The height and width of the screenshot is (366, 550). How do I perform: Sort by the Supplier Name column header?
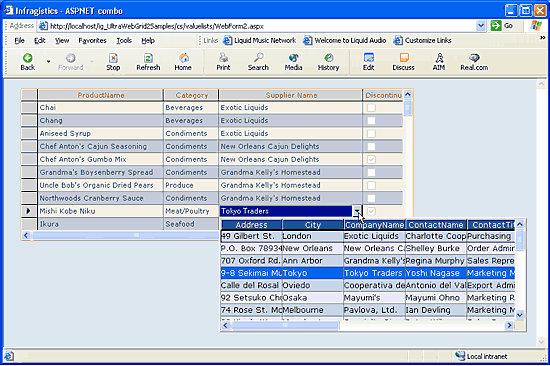point(291,95)
